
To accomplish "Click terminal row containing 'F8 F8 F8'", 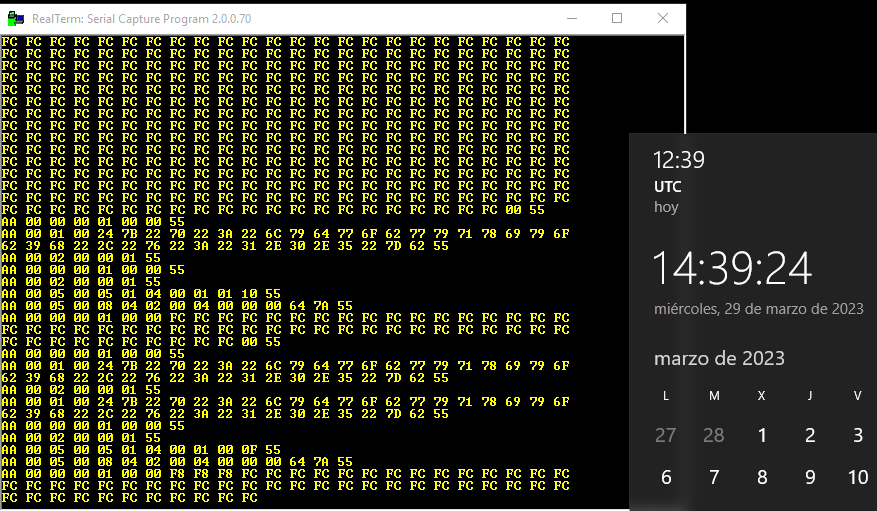I will pos(285,474).
